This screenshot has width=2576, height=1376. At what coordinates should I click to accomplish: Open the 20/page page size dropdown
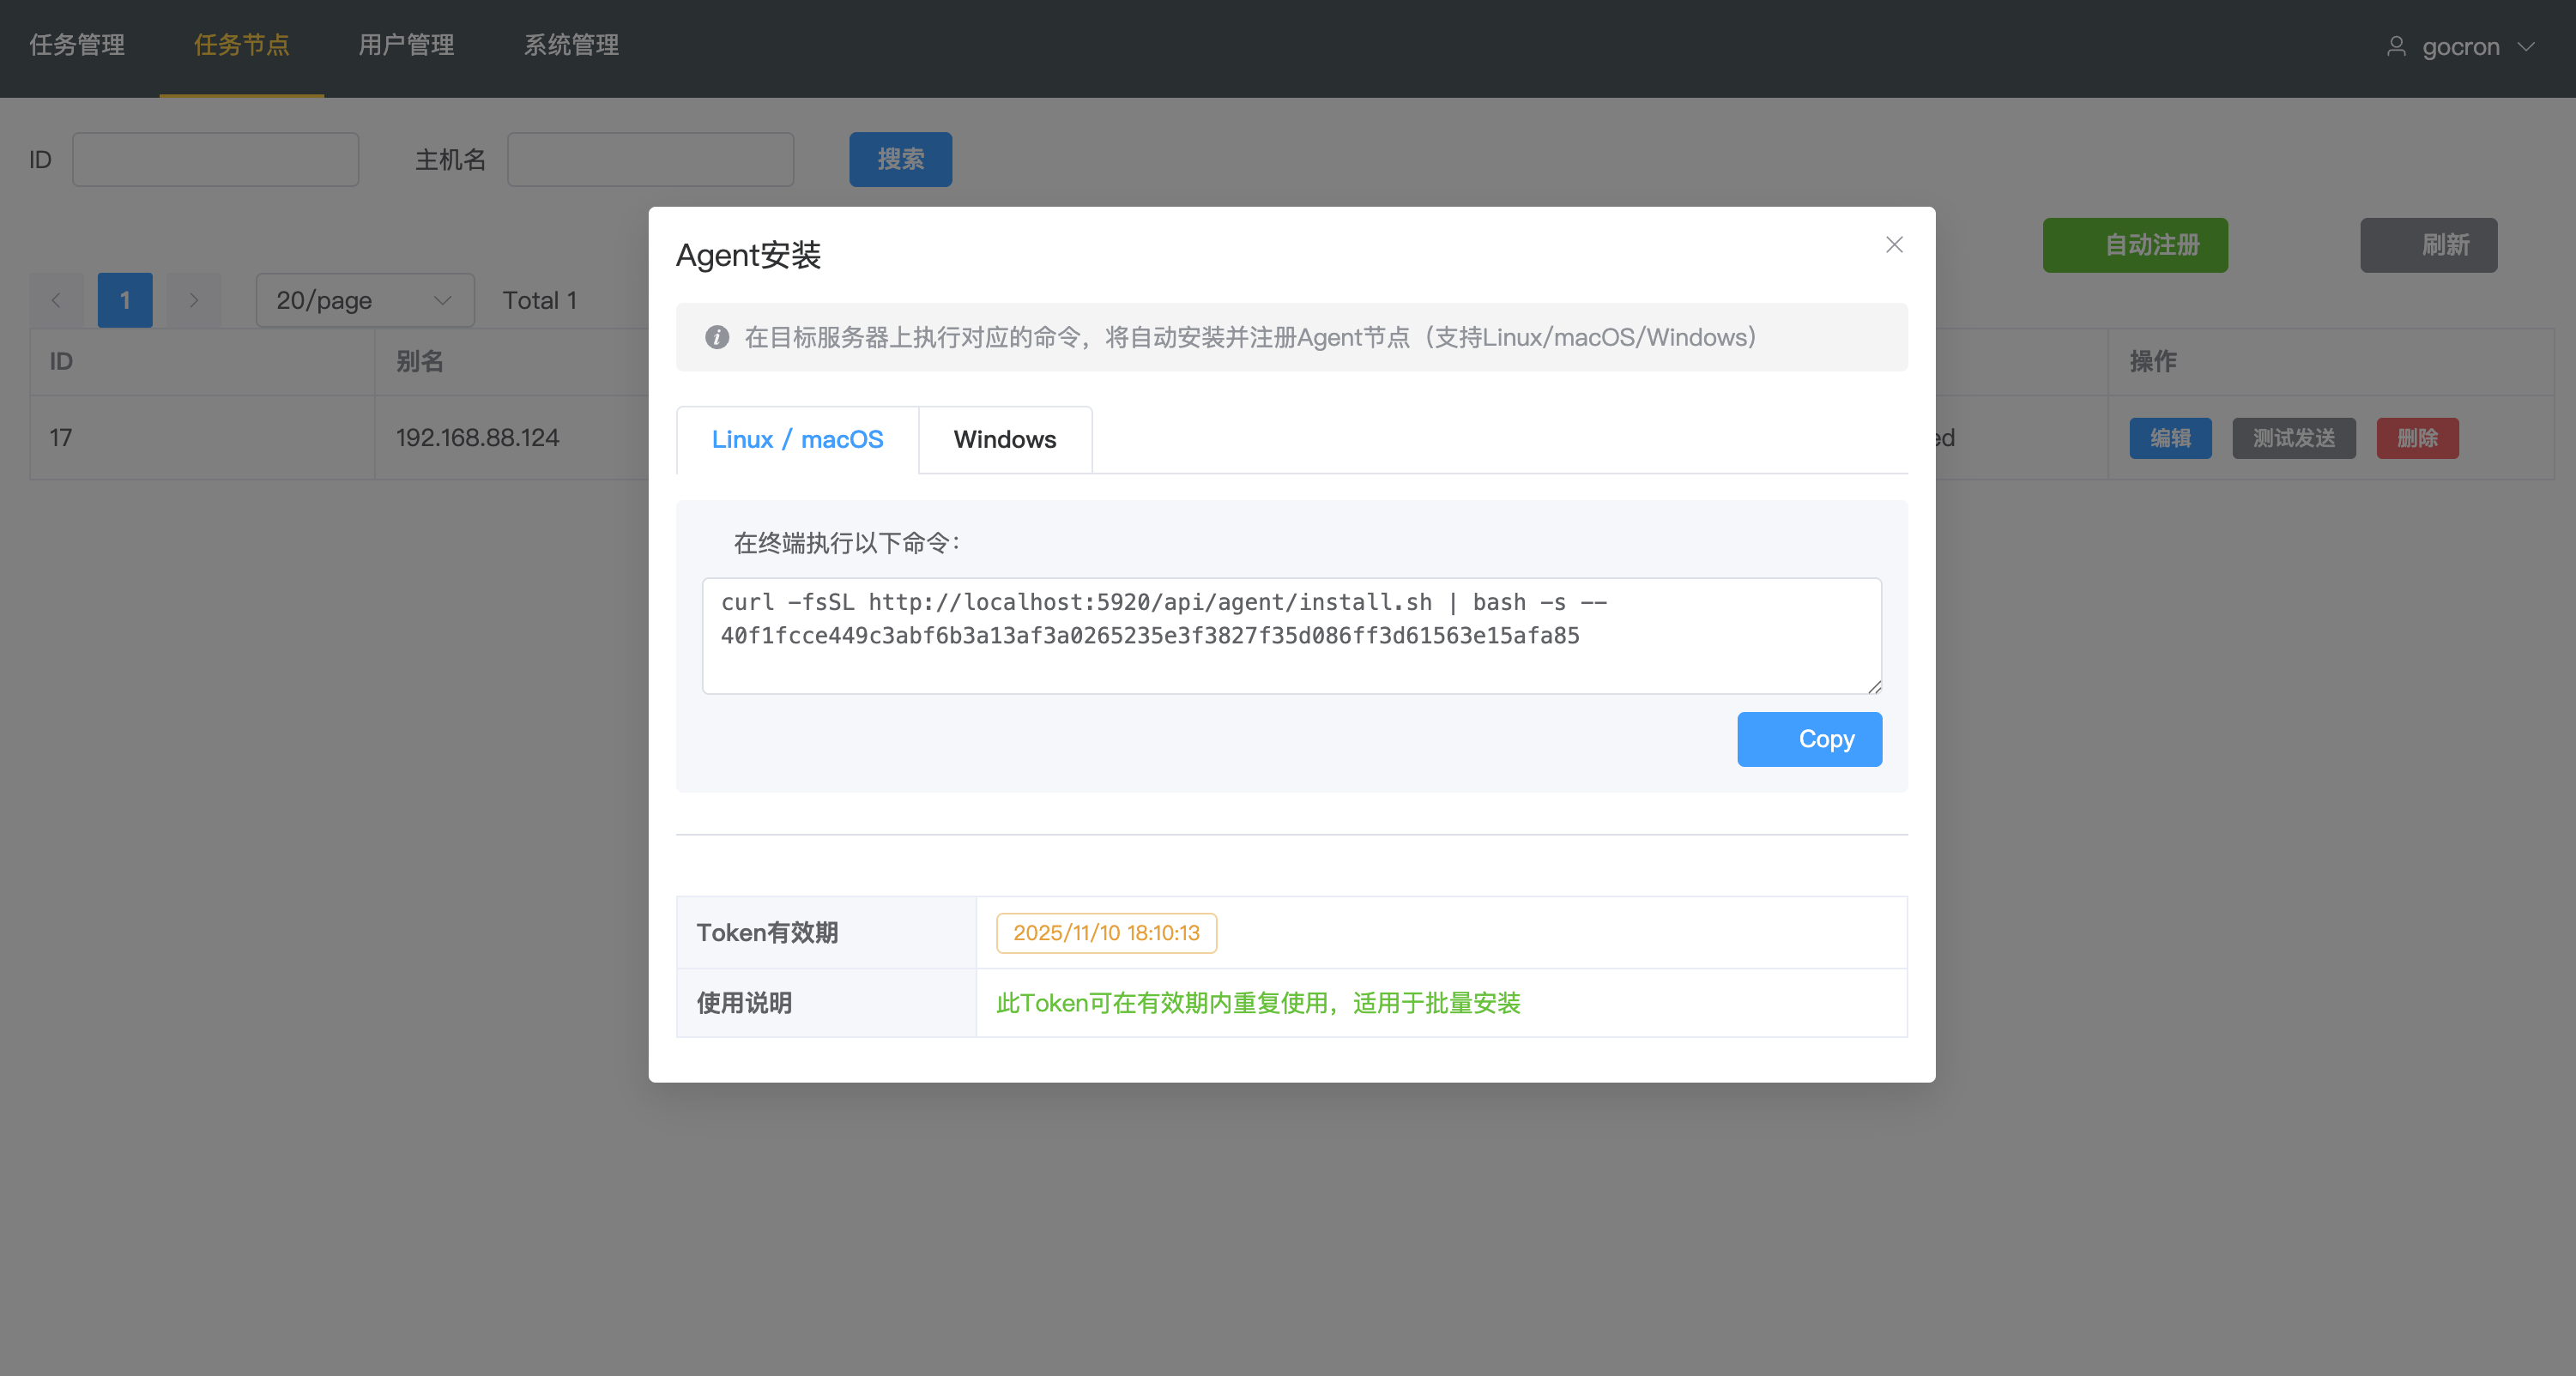[x=365, y=300]
